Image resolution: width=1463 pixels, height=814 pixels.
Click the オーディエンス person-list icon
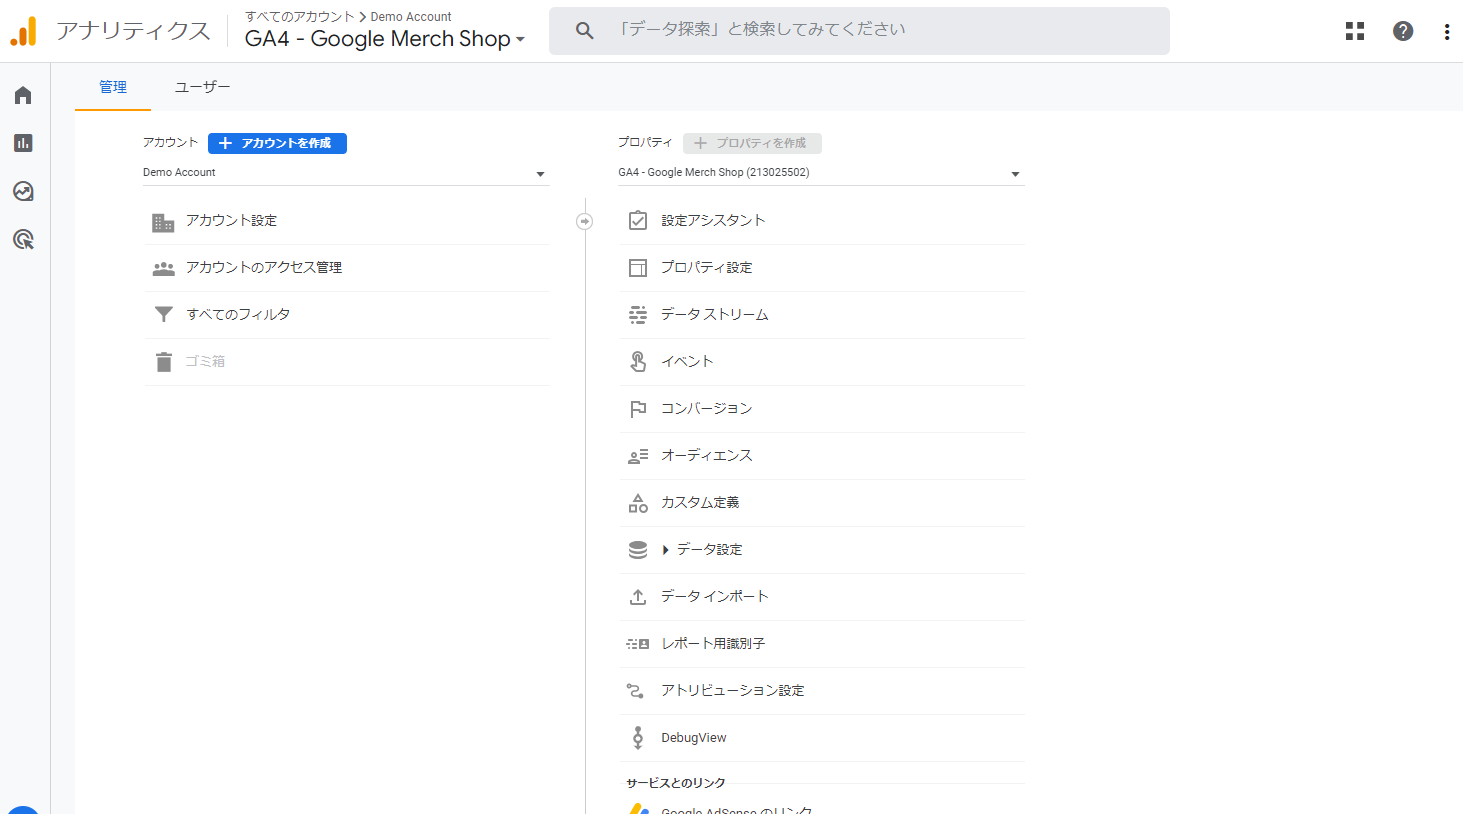coord(638,456)
